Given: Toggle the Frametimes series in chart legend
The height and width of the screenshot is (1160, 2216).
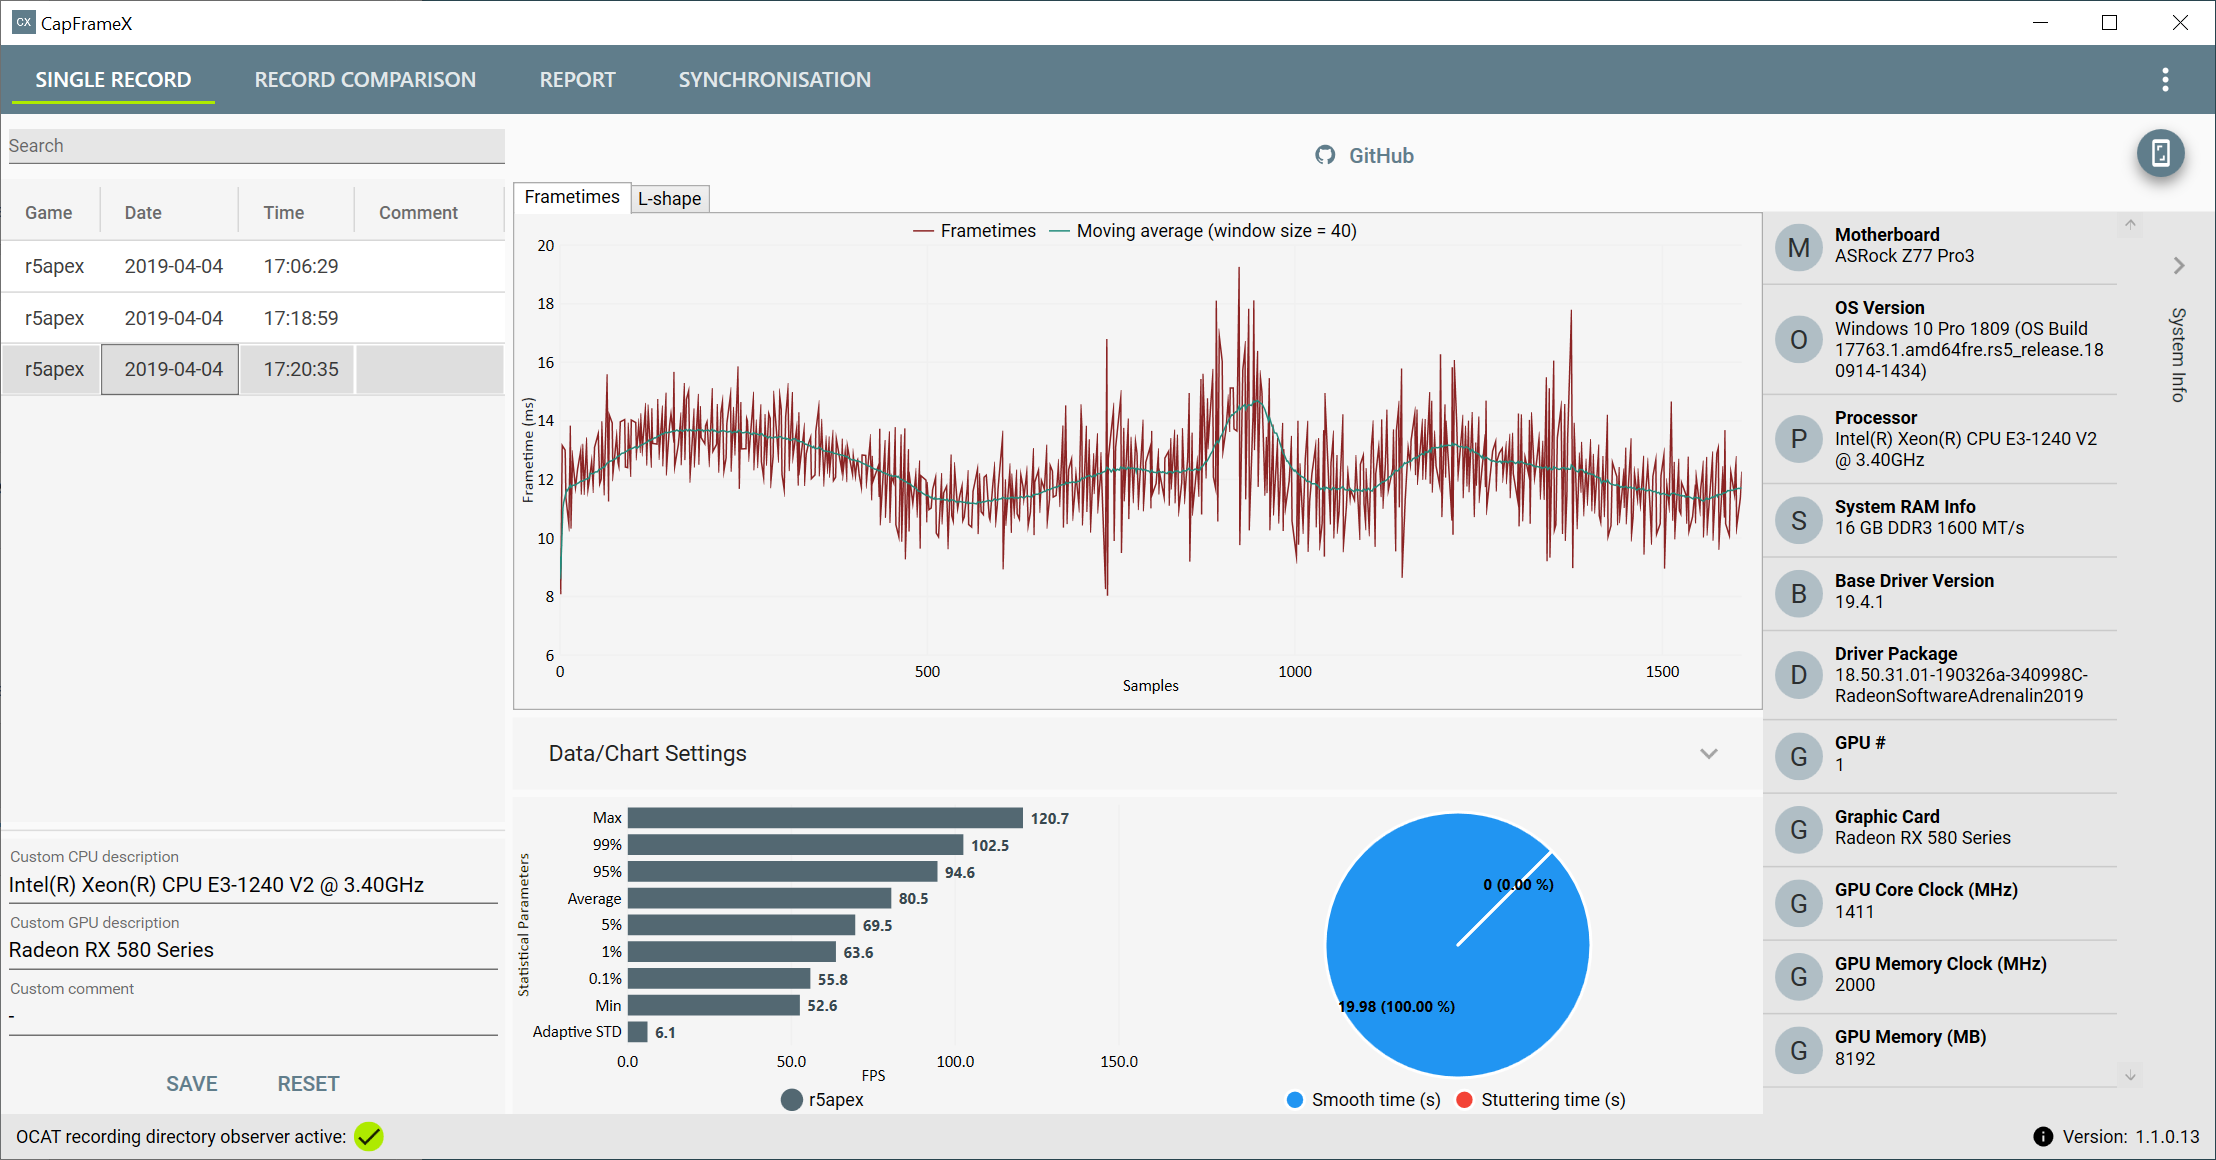Looking at the screenshot, I should 974,231.
